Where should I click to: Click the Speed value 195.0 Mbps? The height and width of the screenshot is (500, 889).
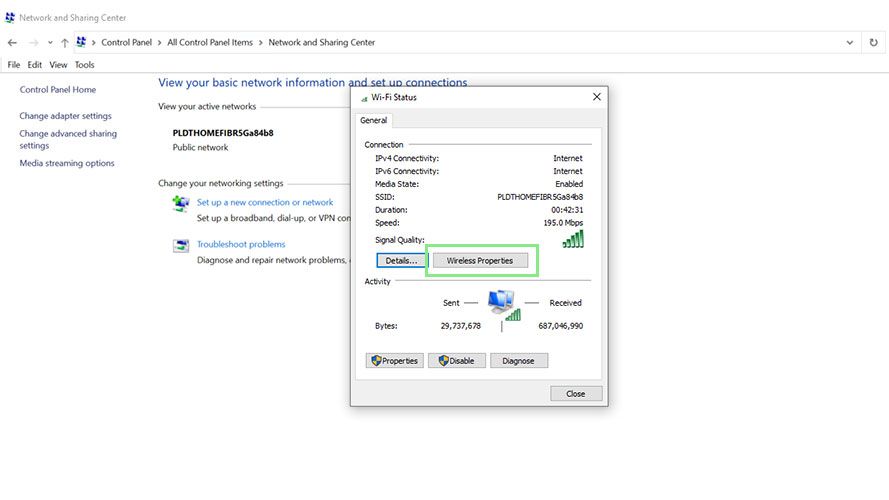[x=563, y=223]
